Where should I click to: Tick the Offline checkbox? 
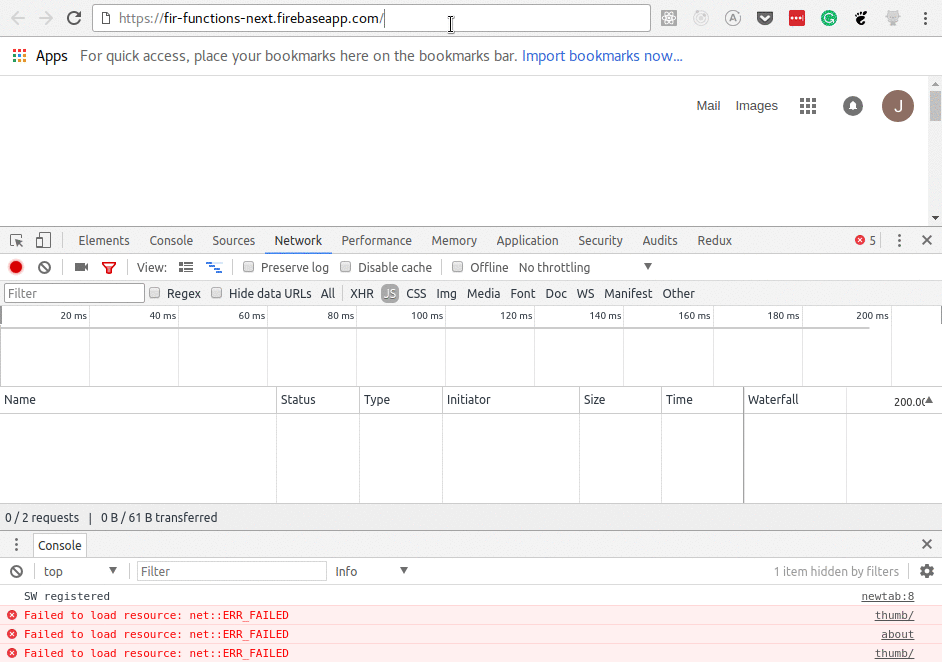[x=458, y=267]
